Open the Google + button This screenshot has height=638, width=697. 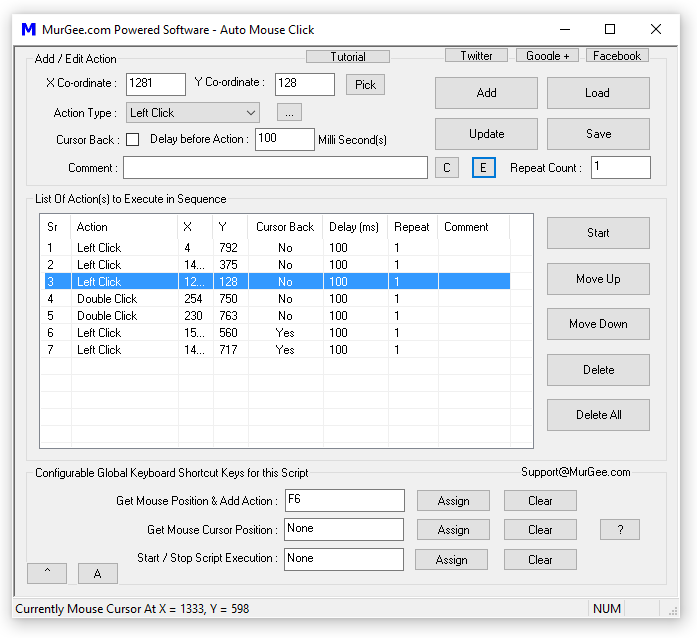(547, 56)
